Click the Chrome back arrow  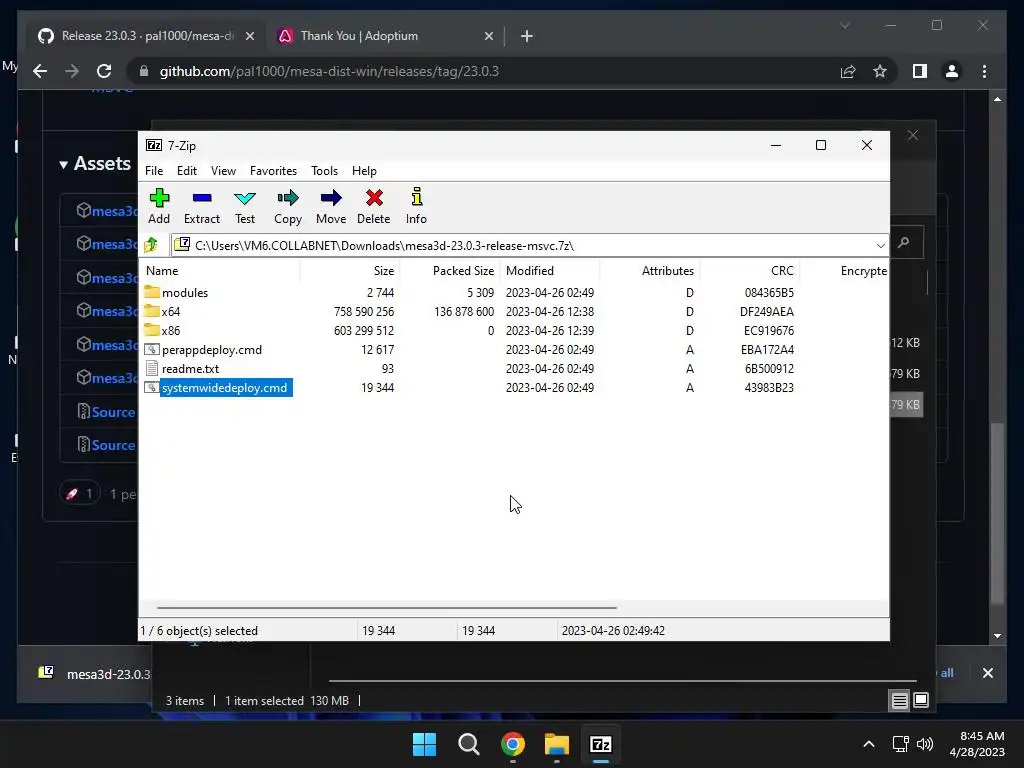tap(40, 71)
